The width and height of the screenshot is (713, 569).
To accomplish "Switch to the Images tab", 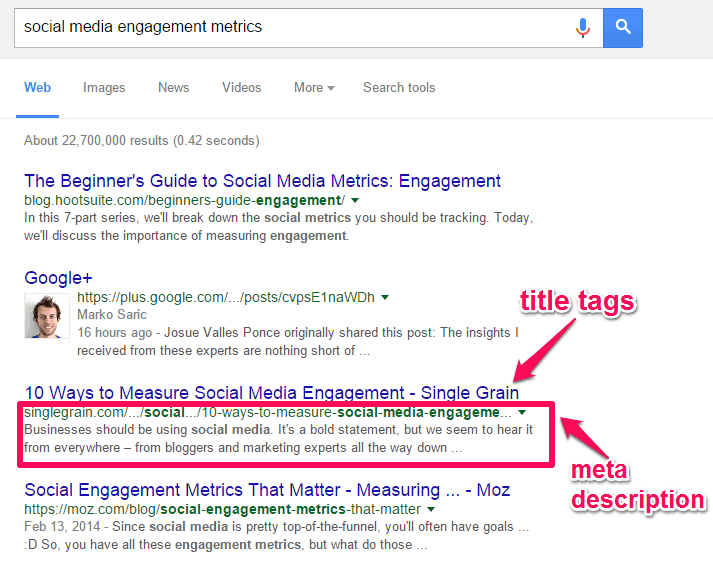I will (104, 87).
